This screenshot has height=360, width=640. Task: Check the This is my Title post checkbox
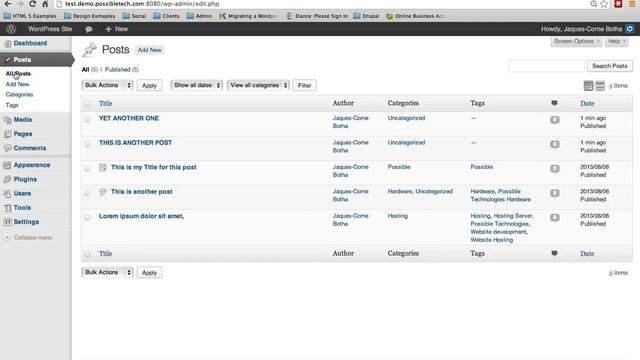[x=87, y=168]
